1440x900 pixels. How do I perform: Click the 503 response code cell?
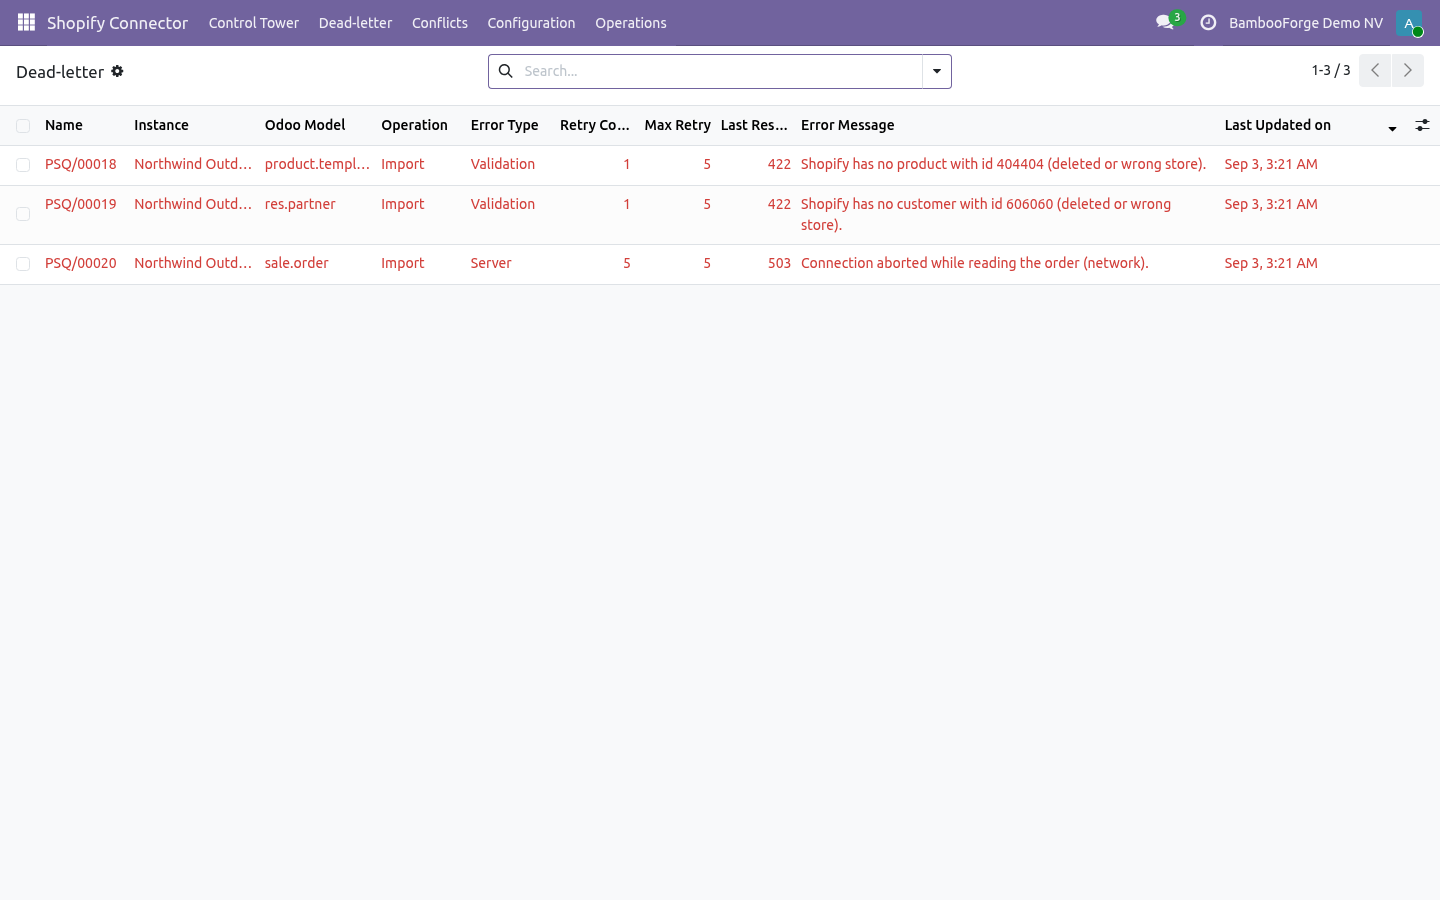(779, 263)
